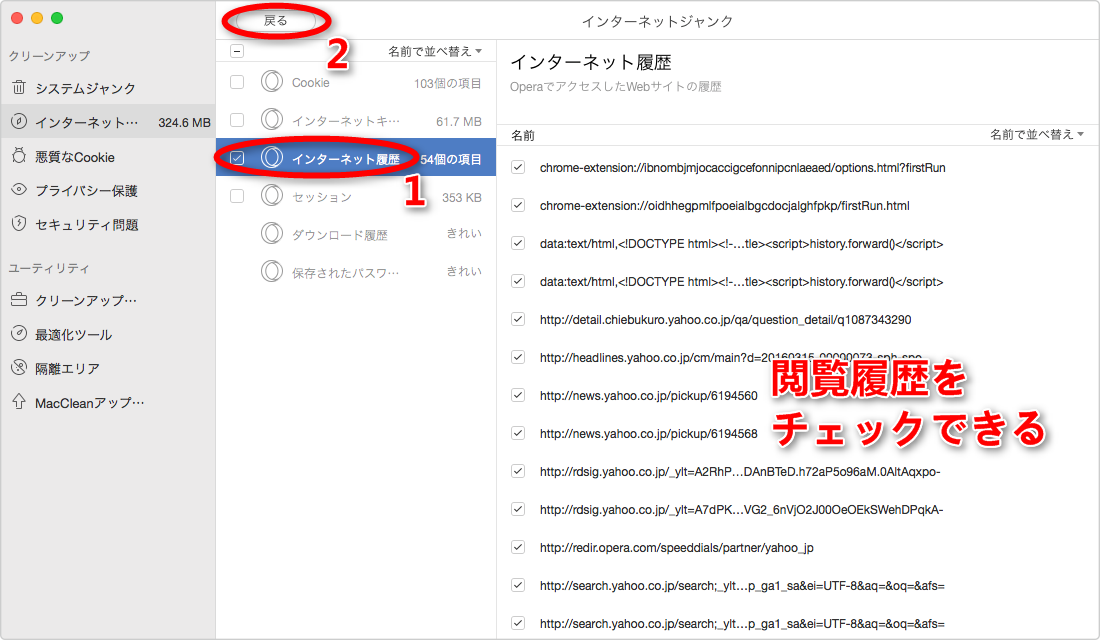Click the Opera icon in セッション row
The width and height of the screenshot is (1100, 640).
tap(272, 195)
